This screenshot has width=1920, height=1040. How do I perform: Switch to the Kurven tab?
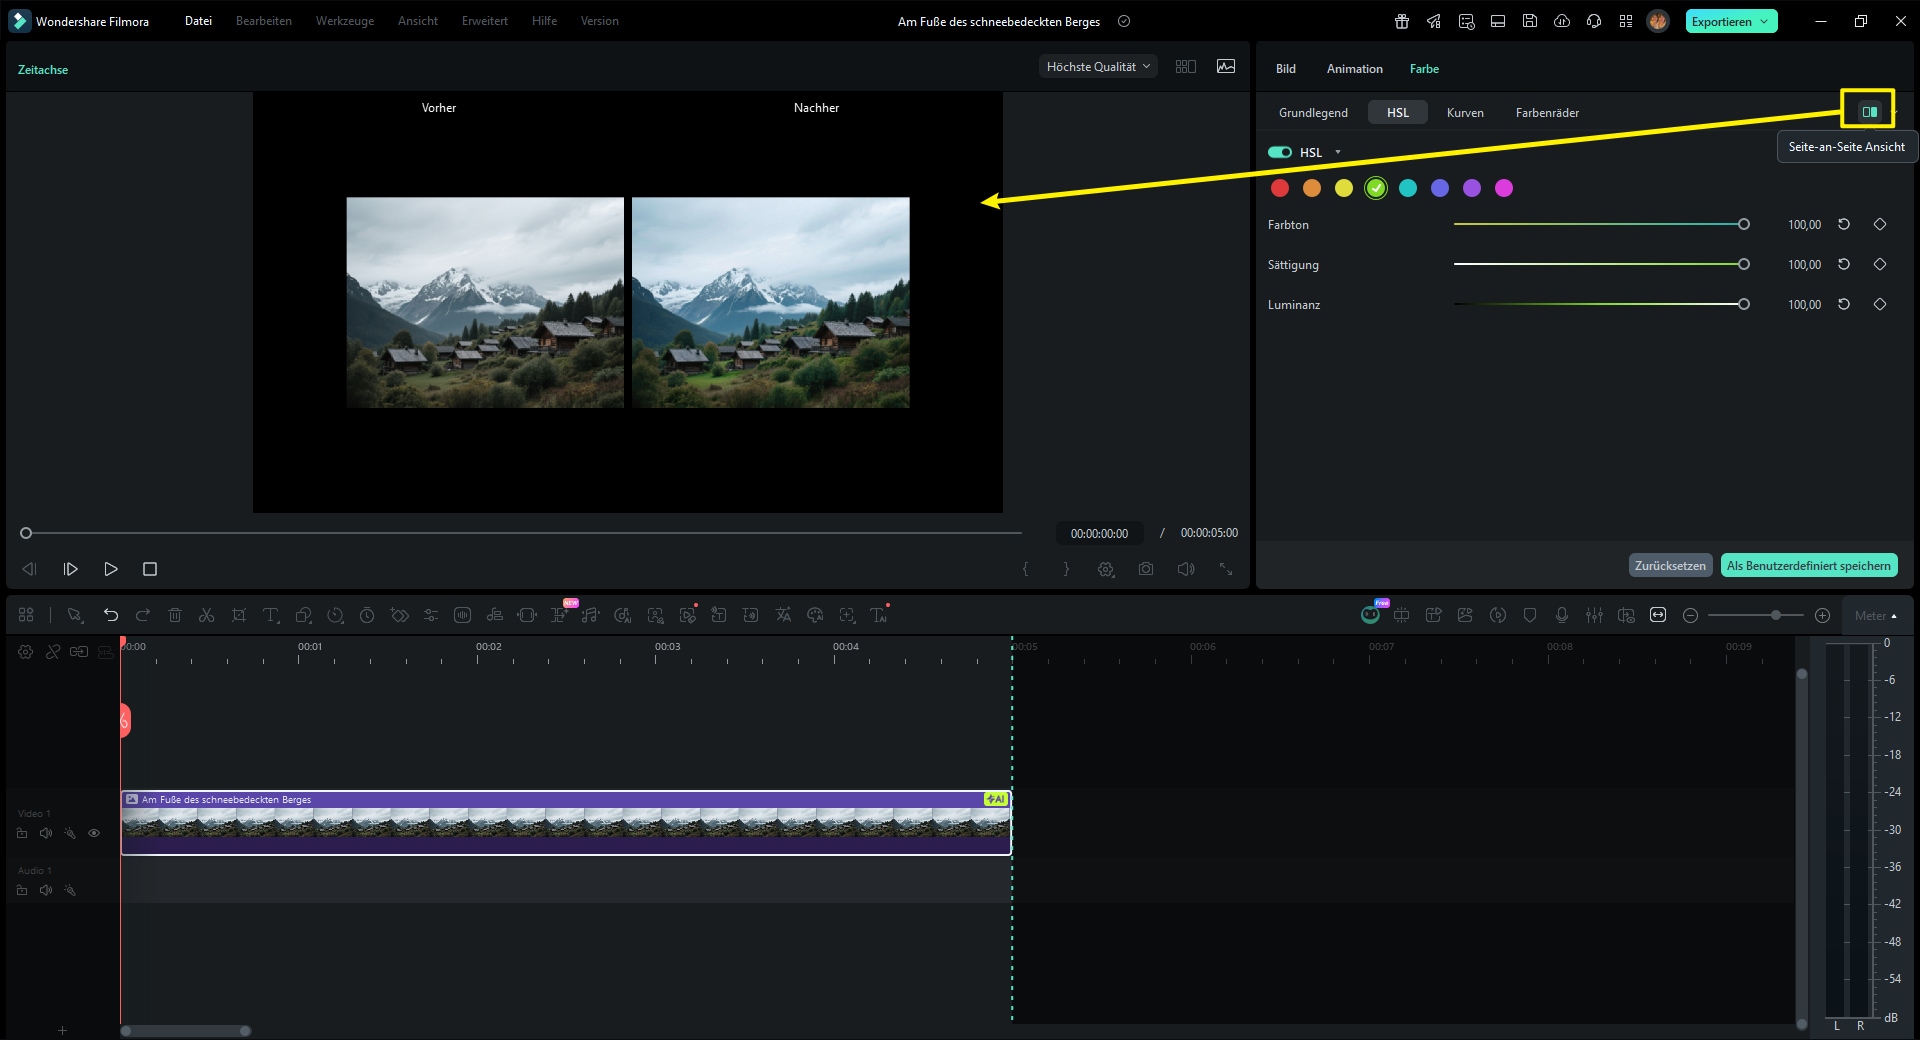click(1465, 113)
